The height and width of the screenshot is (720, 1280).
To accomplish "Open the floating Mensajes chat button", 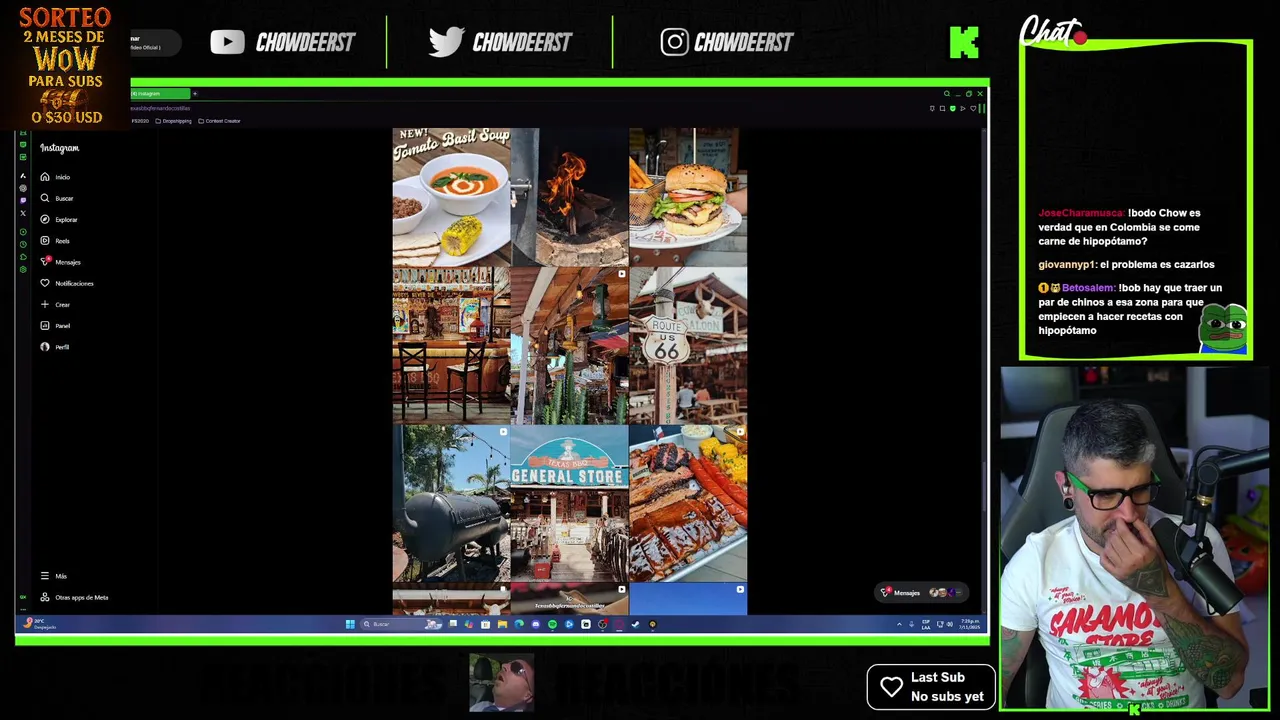I will pos(921,593).
